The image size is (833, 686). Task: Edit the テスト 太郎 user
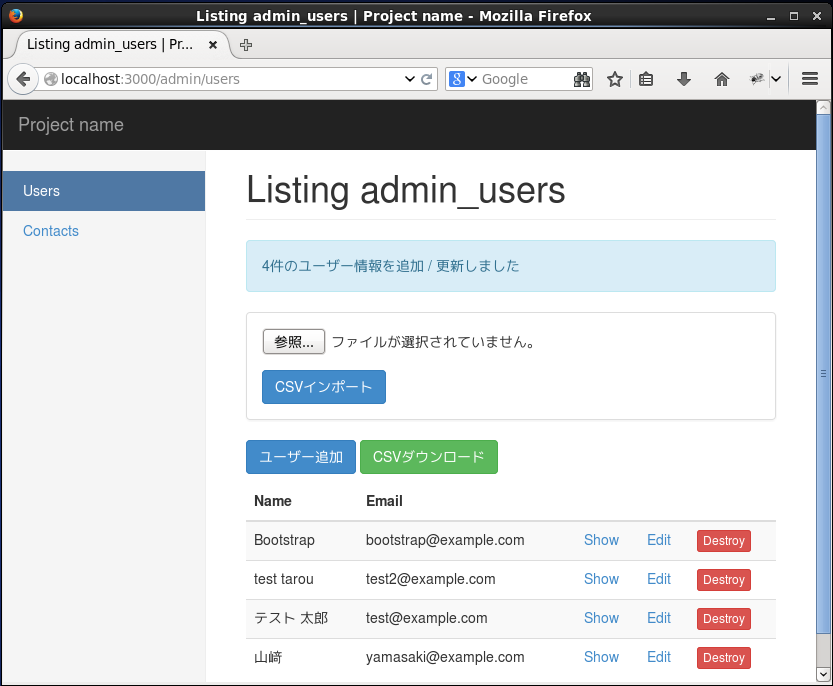(x=659, y=618)
